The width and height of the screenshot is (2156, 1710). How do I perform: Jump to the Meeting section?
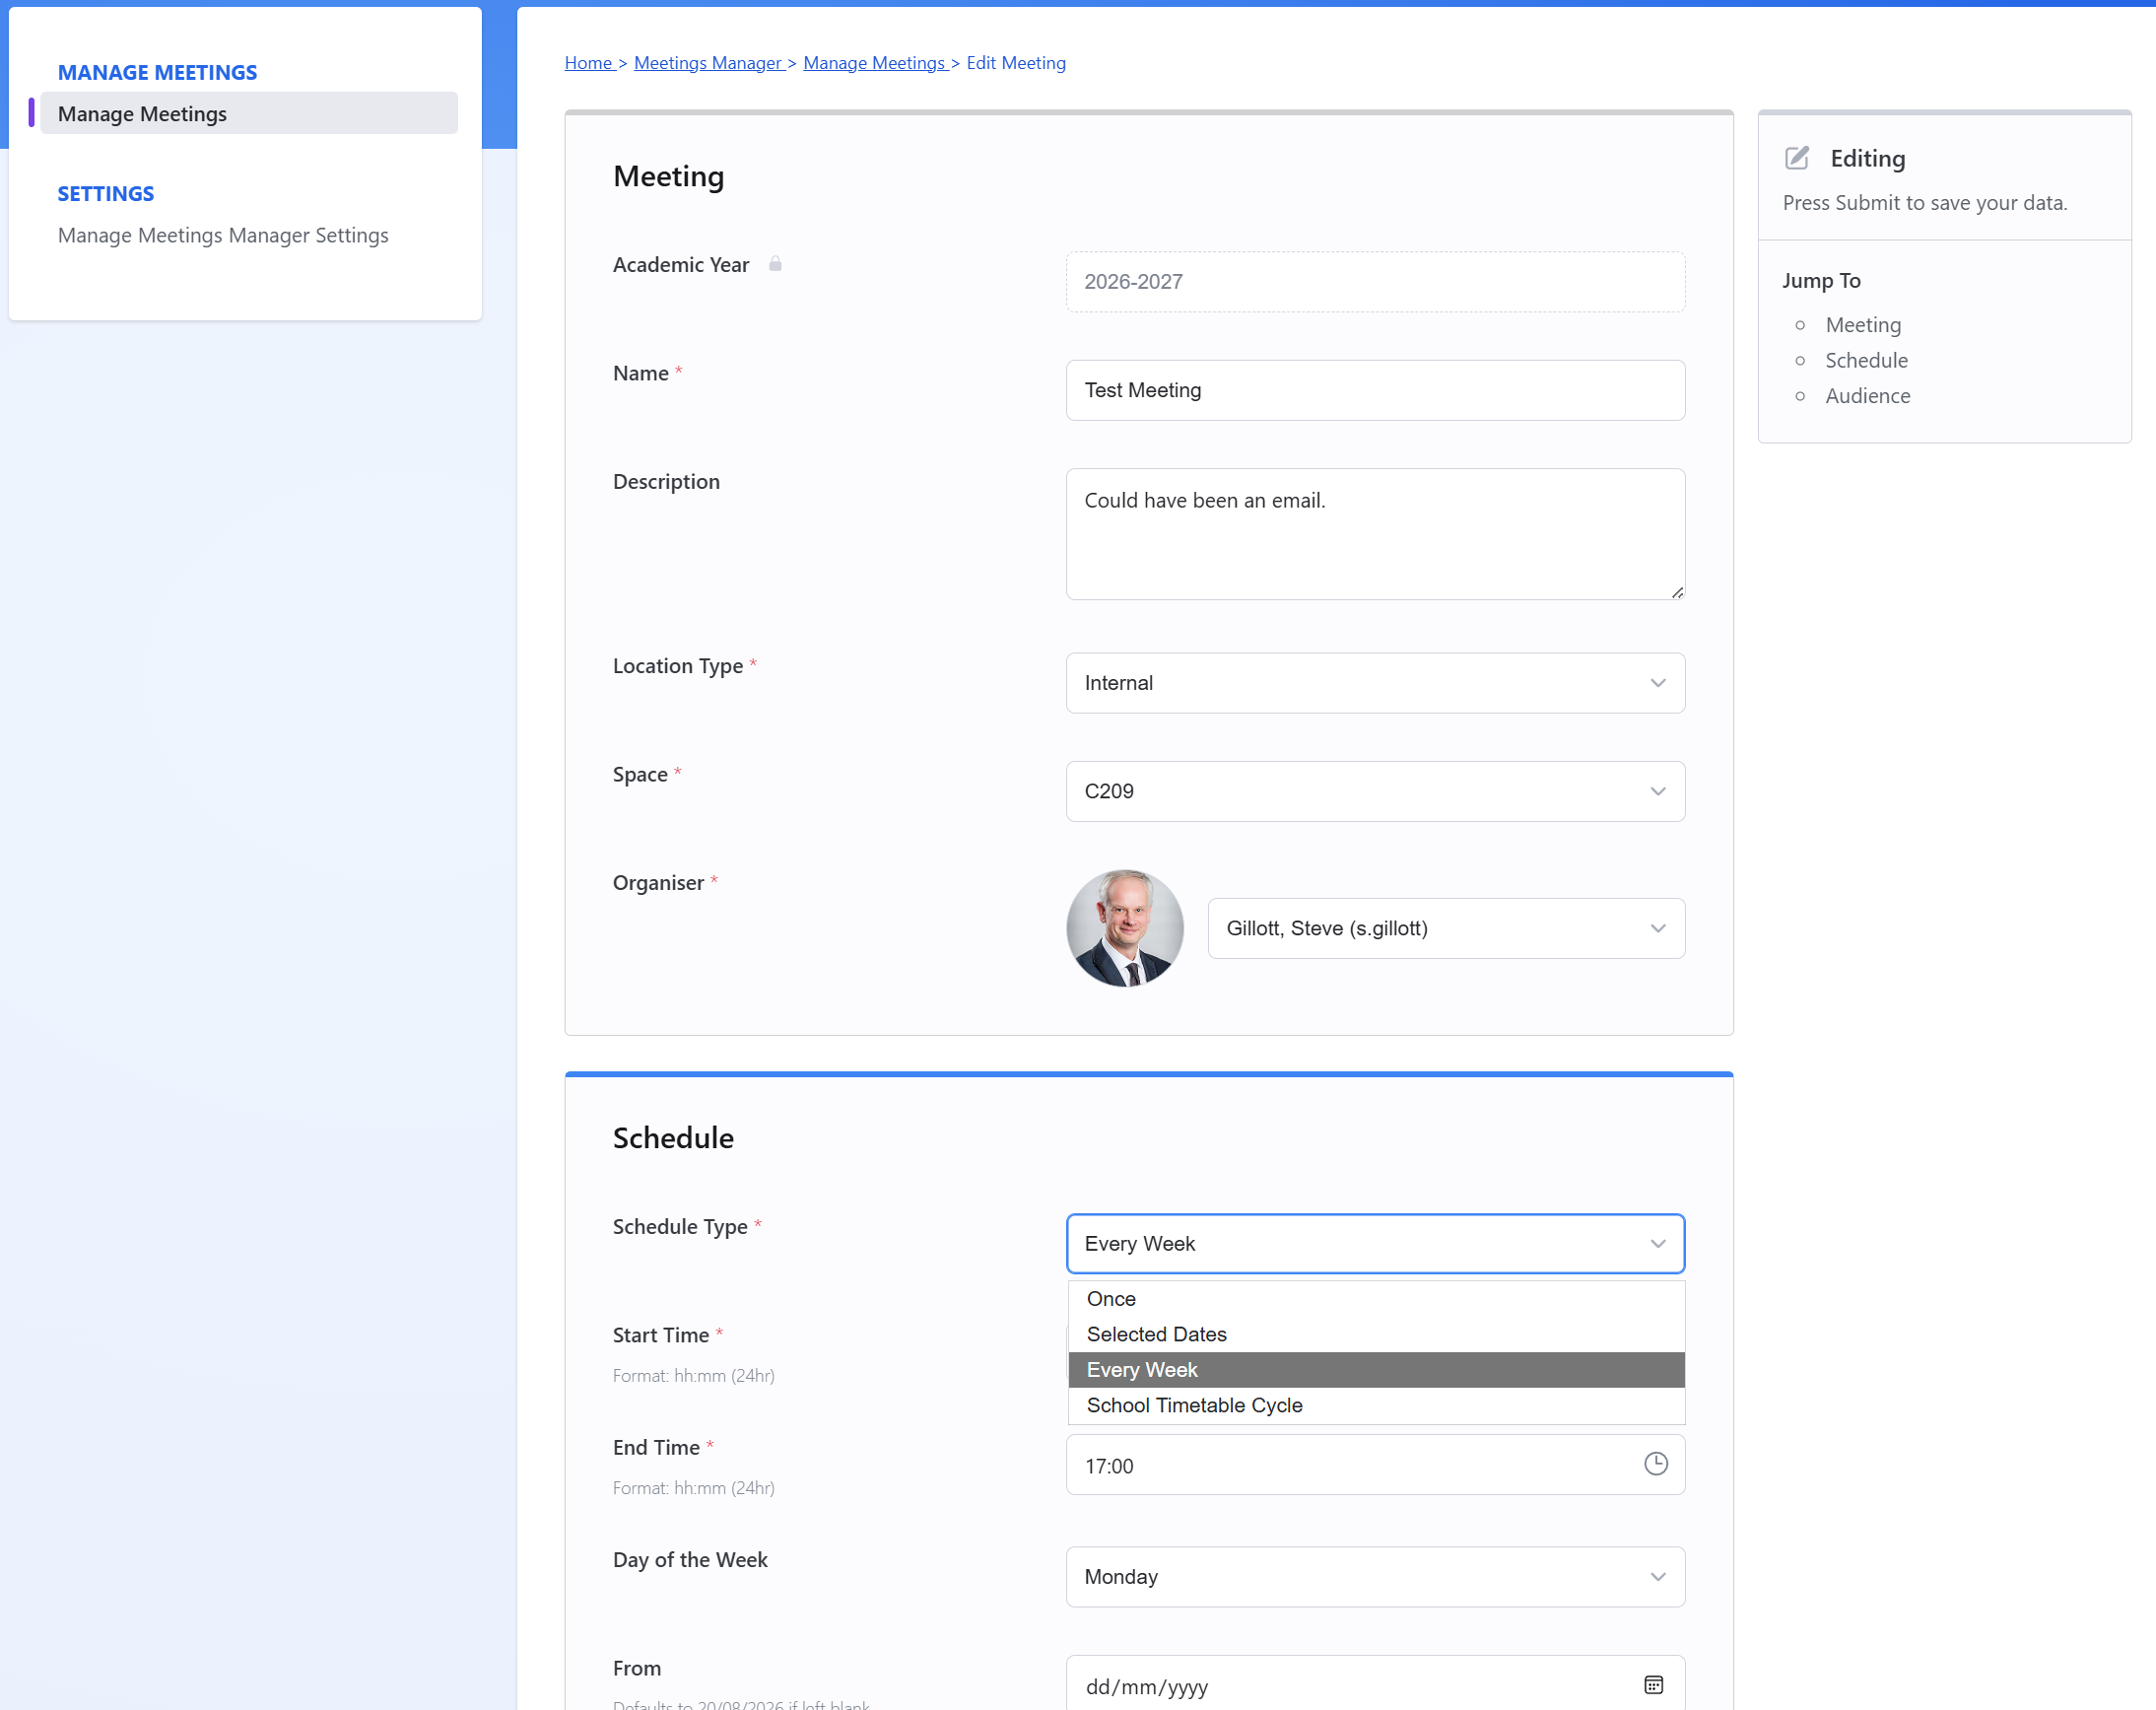[1863, 325]
